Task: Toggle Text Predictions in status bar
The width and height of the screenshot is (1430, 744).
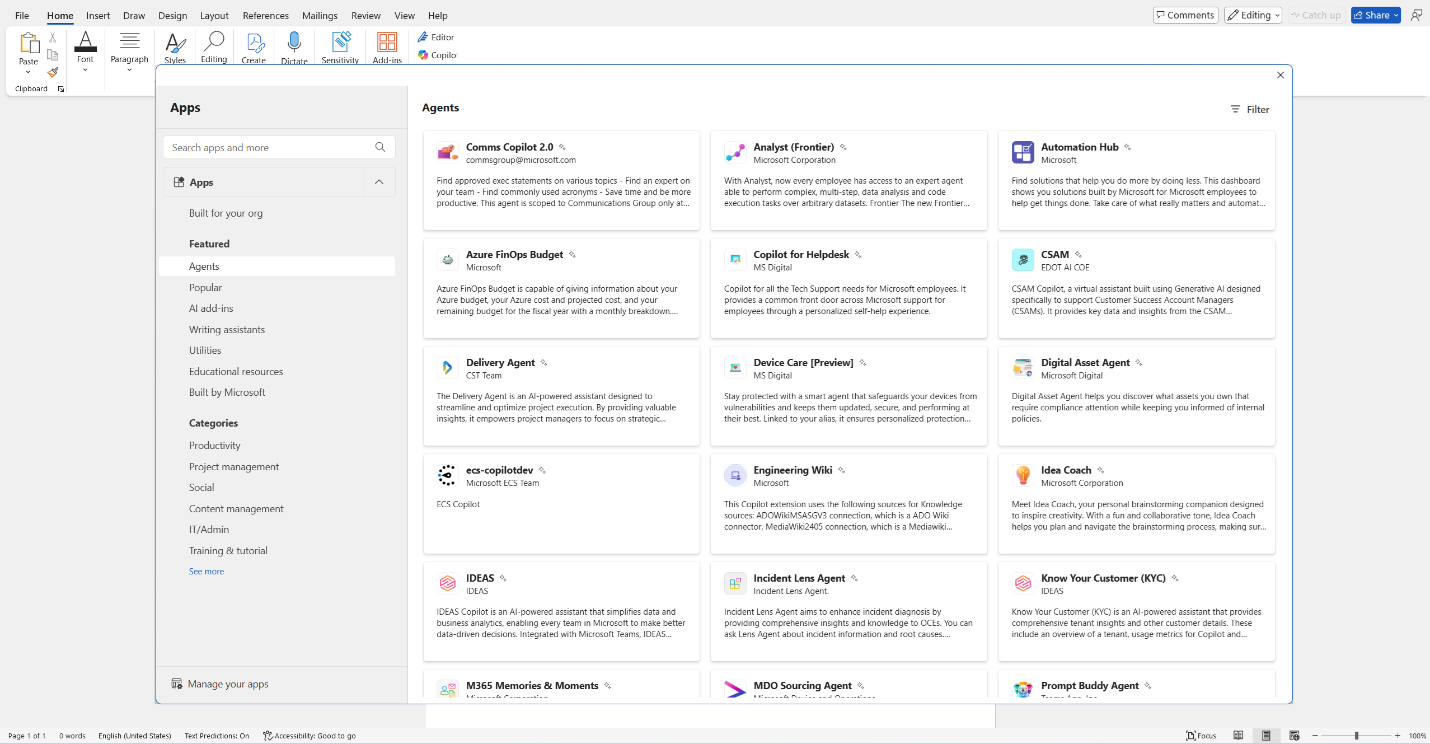Action: click(x=217, y=736)
